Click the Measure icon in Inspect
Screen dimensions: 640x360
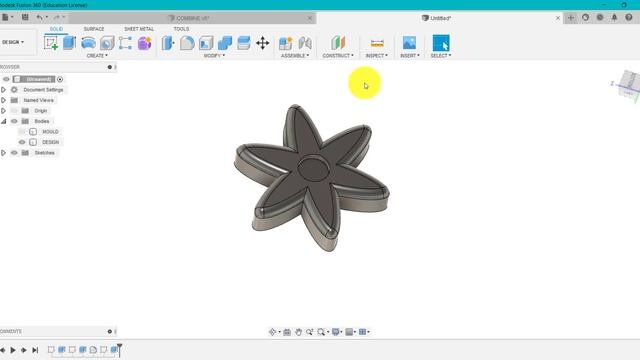[x=377, y=43]
